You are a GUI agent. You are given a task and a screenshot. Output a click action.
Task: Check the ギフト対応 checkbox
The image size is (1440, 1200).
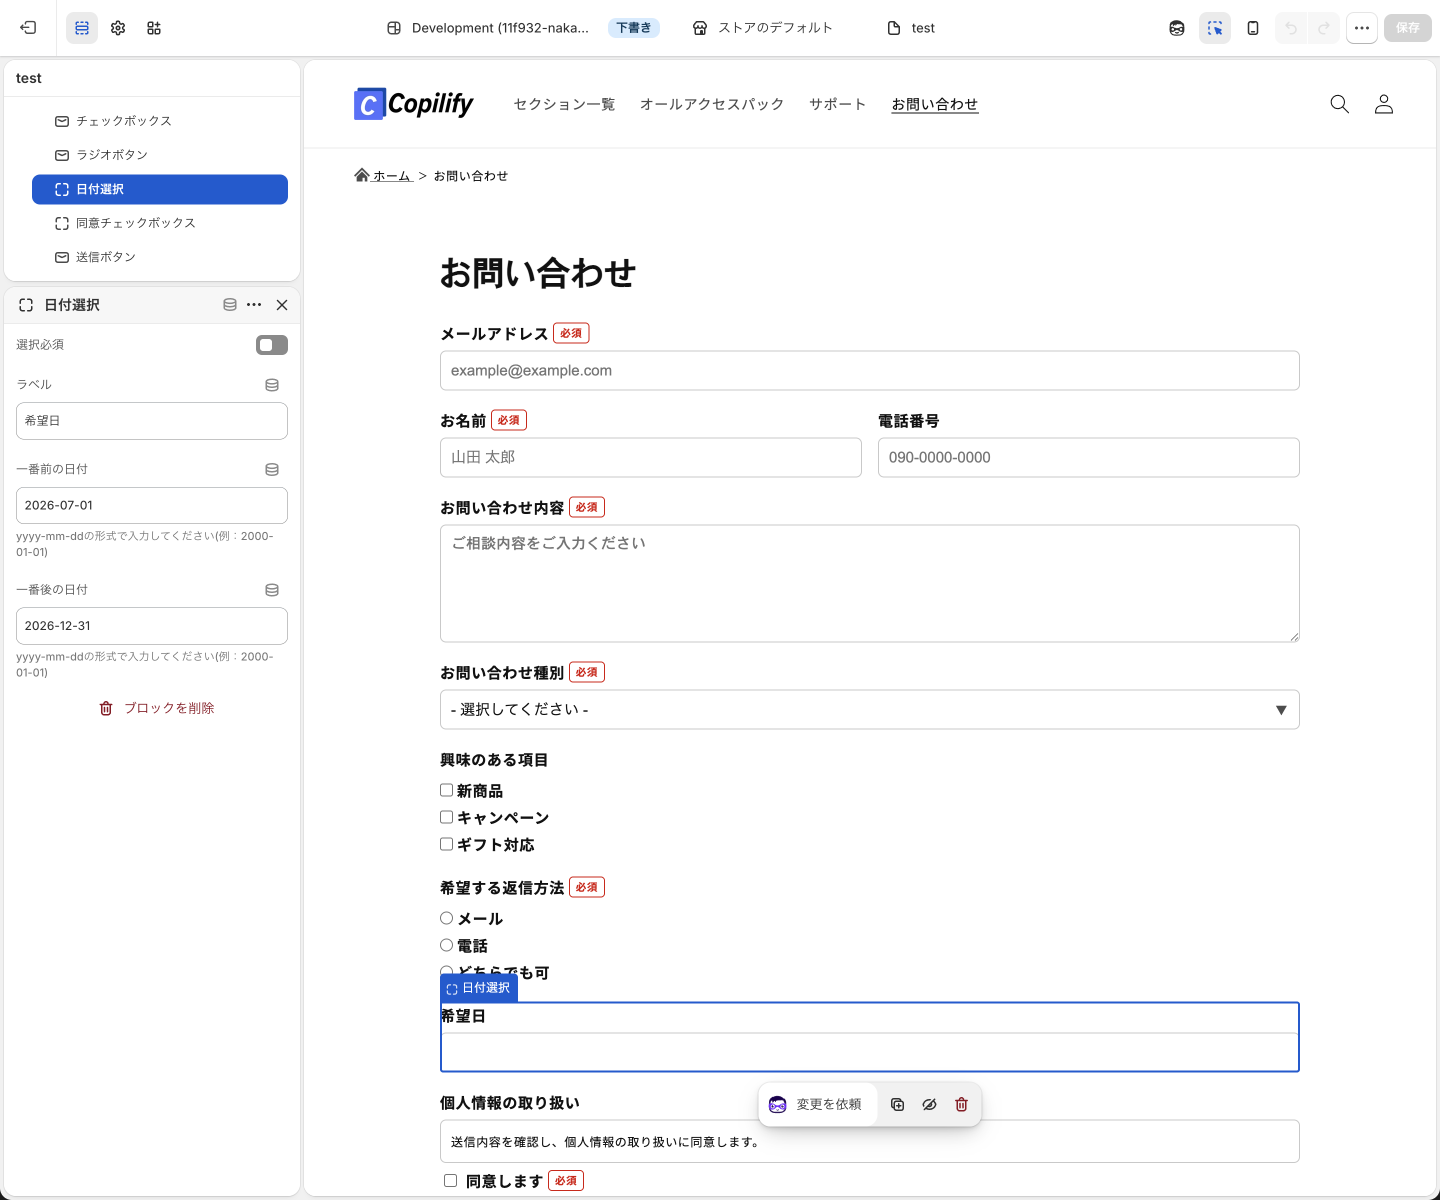447,845
